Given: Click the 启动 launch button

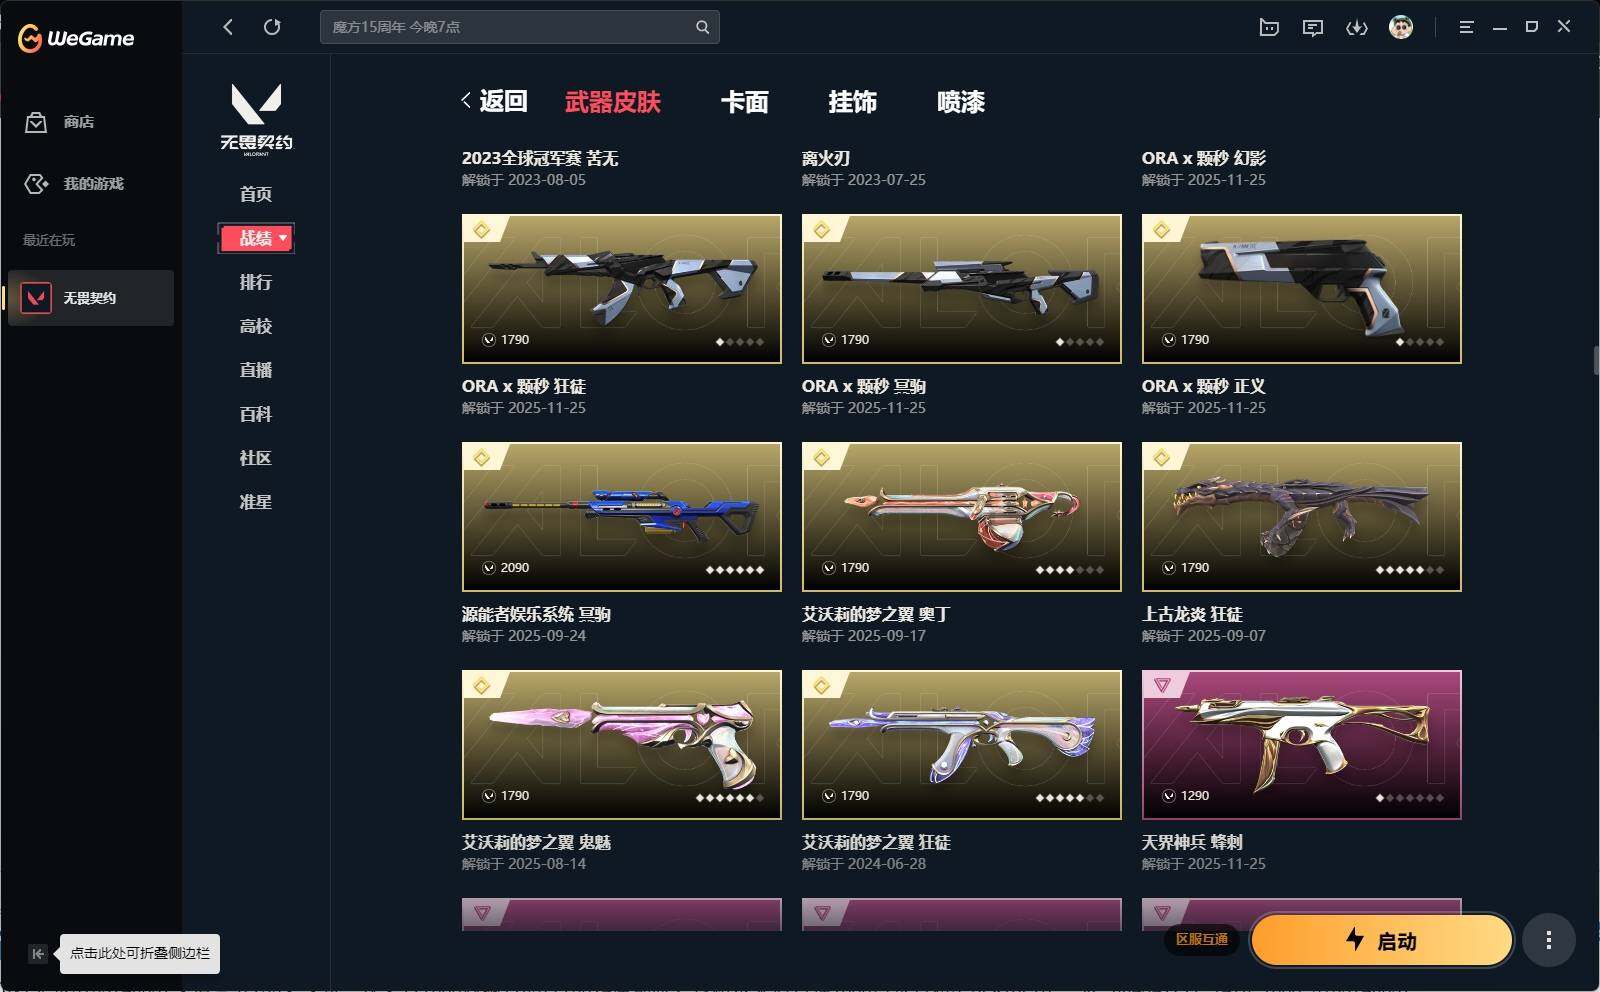Looking at the screenshot, I should click(1381, 940).
